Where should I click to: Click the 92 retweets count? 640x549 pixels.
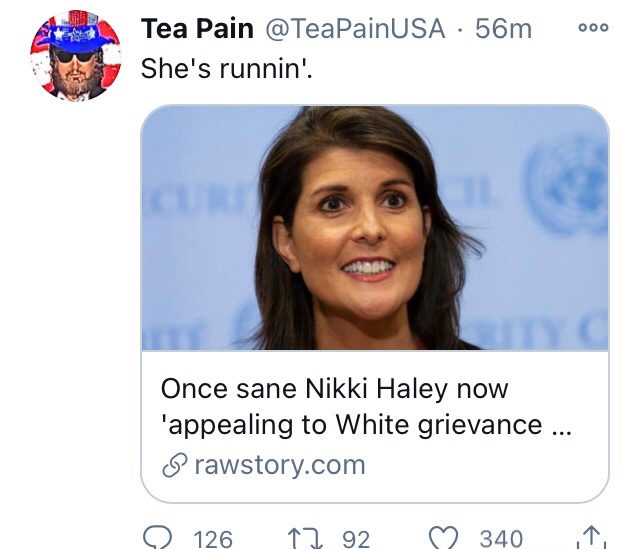(356, 539)
